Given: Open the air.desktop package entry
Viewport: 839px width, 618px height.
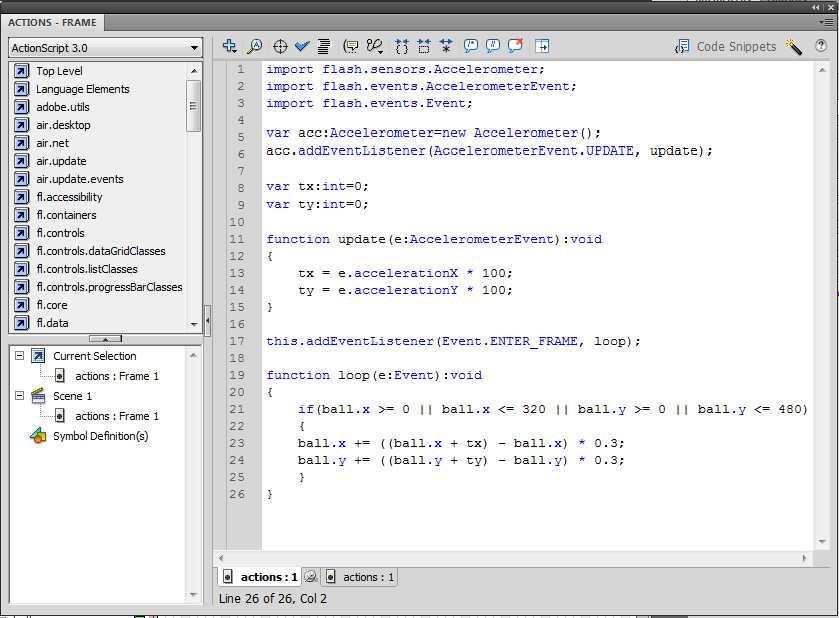Looking at the screenshot, I should point(63,125).
